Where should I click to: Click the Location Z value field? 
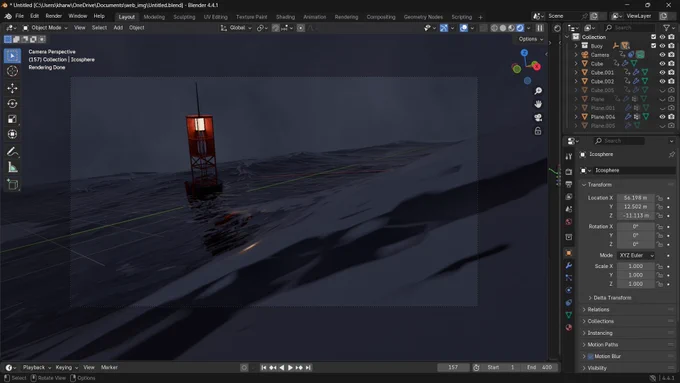635,216
